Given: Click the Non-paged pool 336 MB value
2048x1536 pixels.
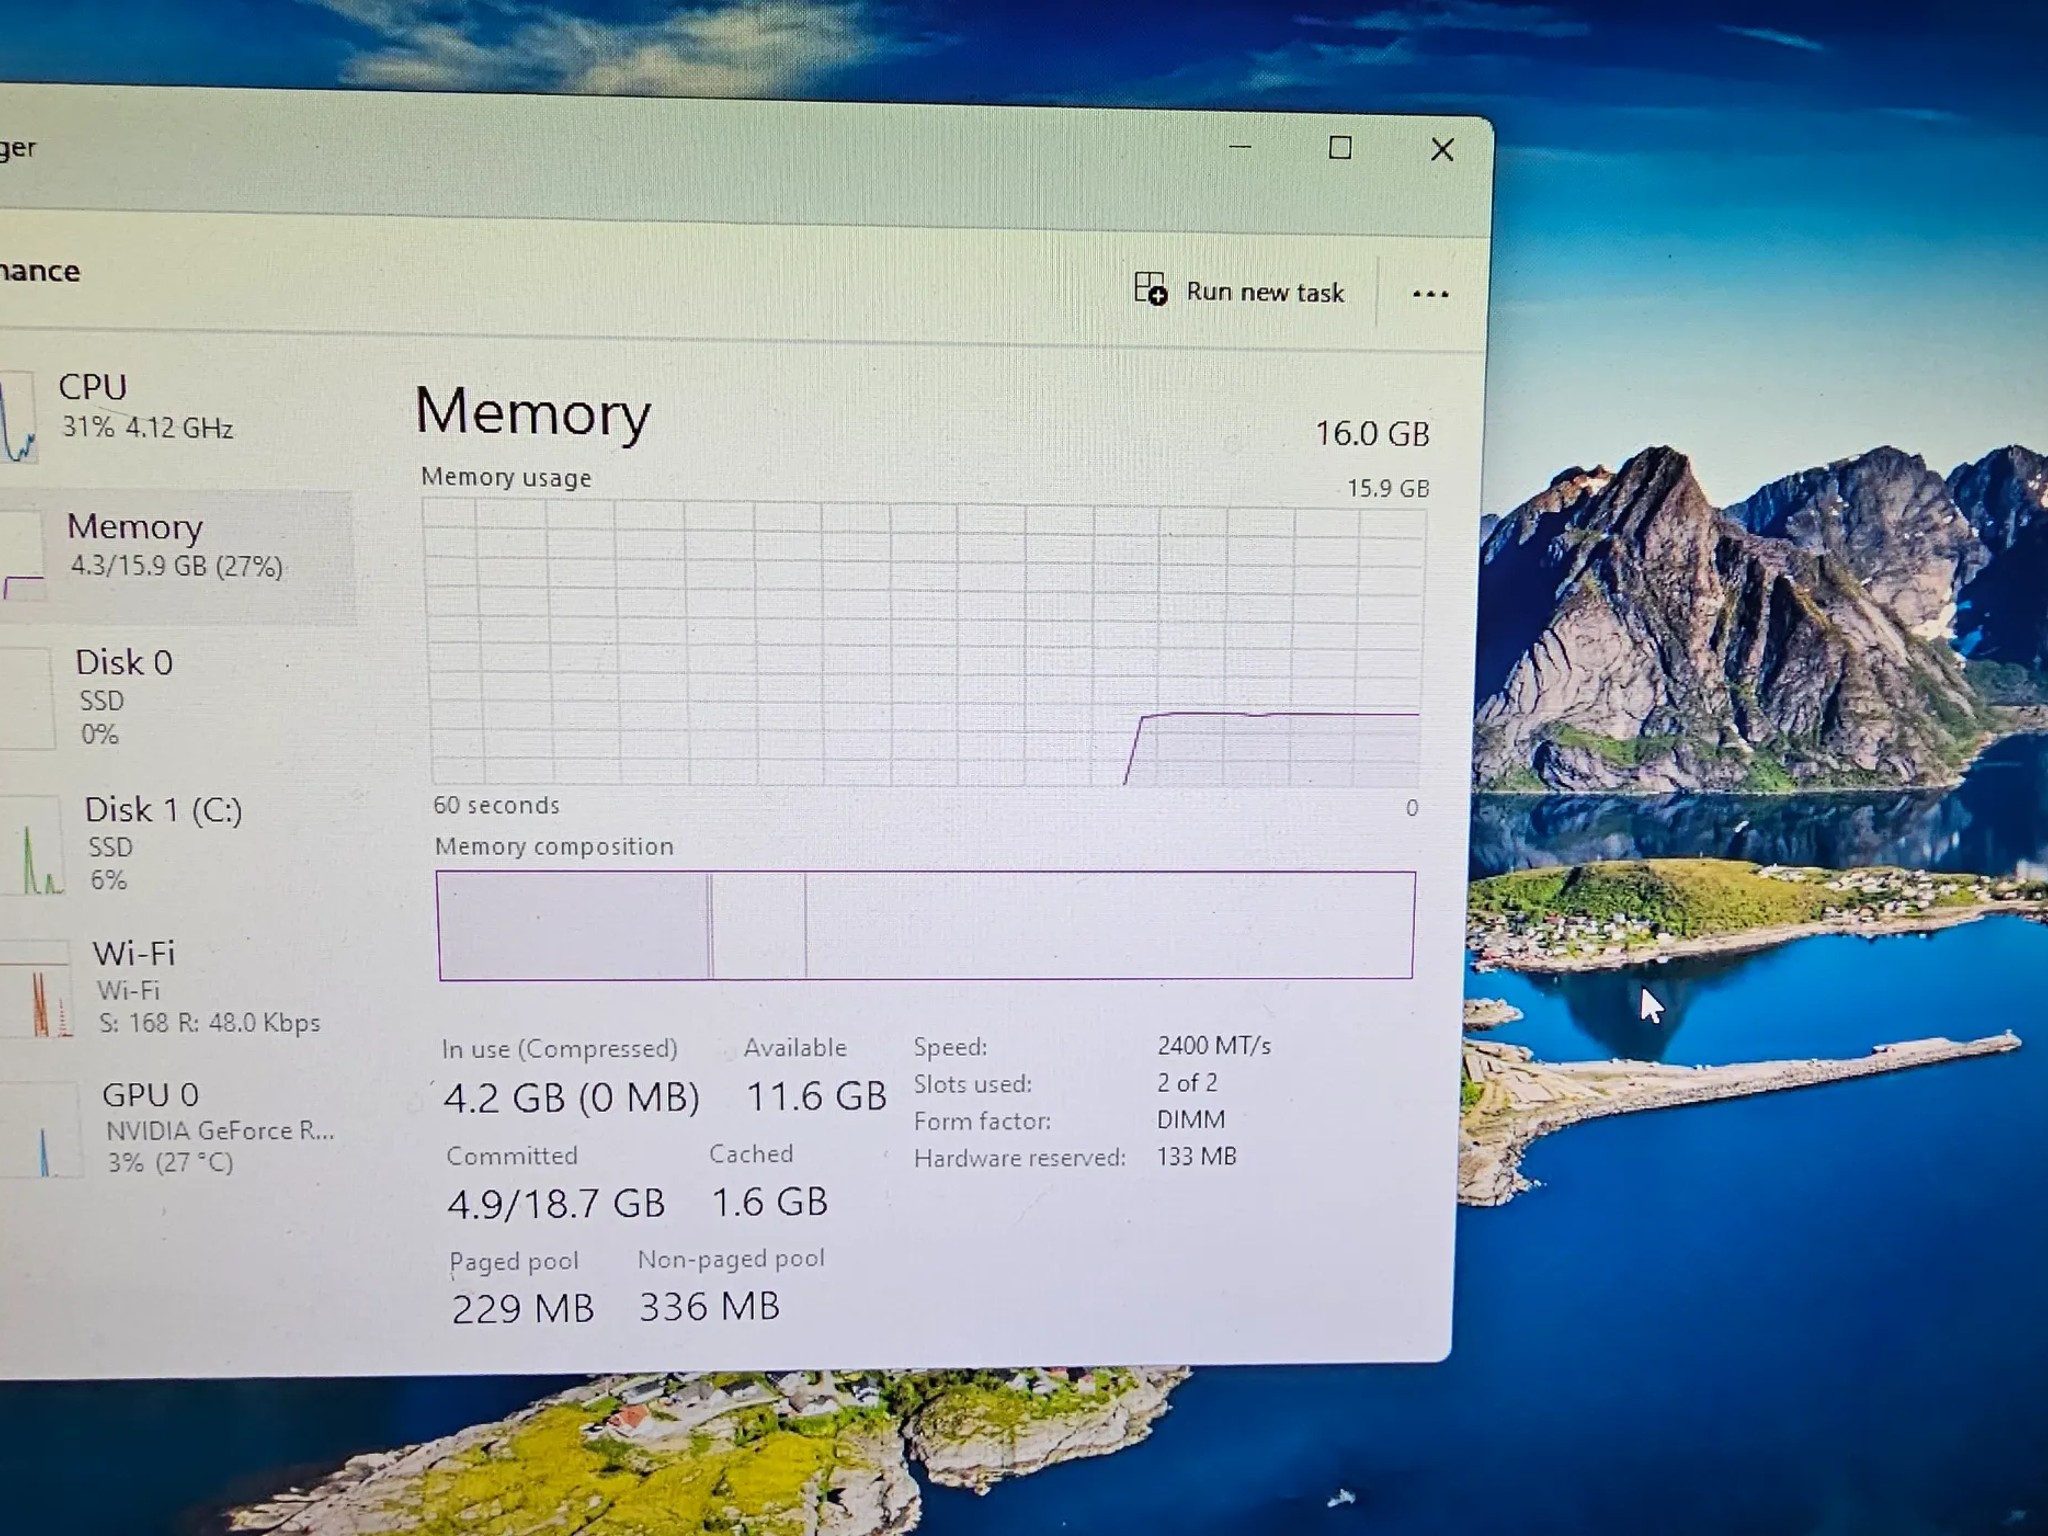Looking at the screenshot, I should pyautogui.click(x=709, y=1307).
